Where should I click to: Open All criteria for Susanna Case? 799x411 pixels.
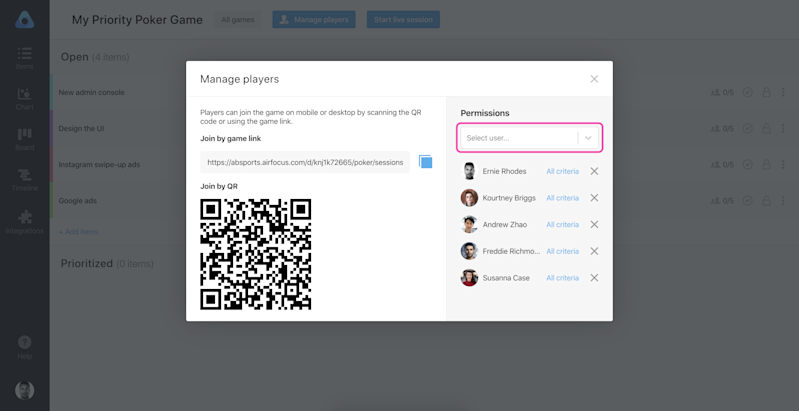click(x=563, y=278)
